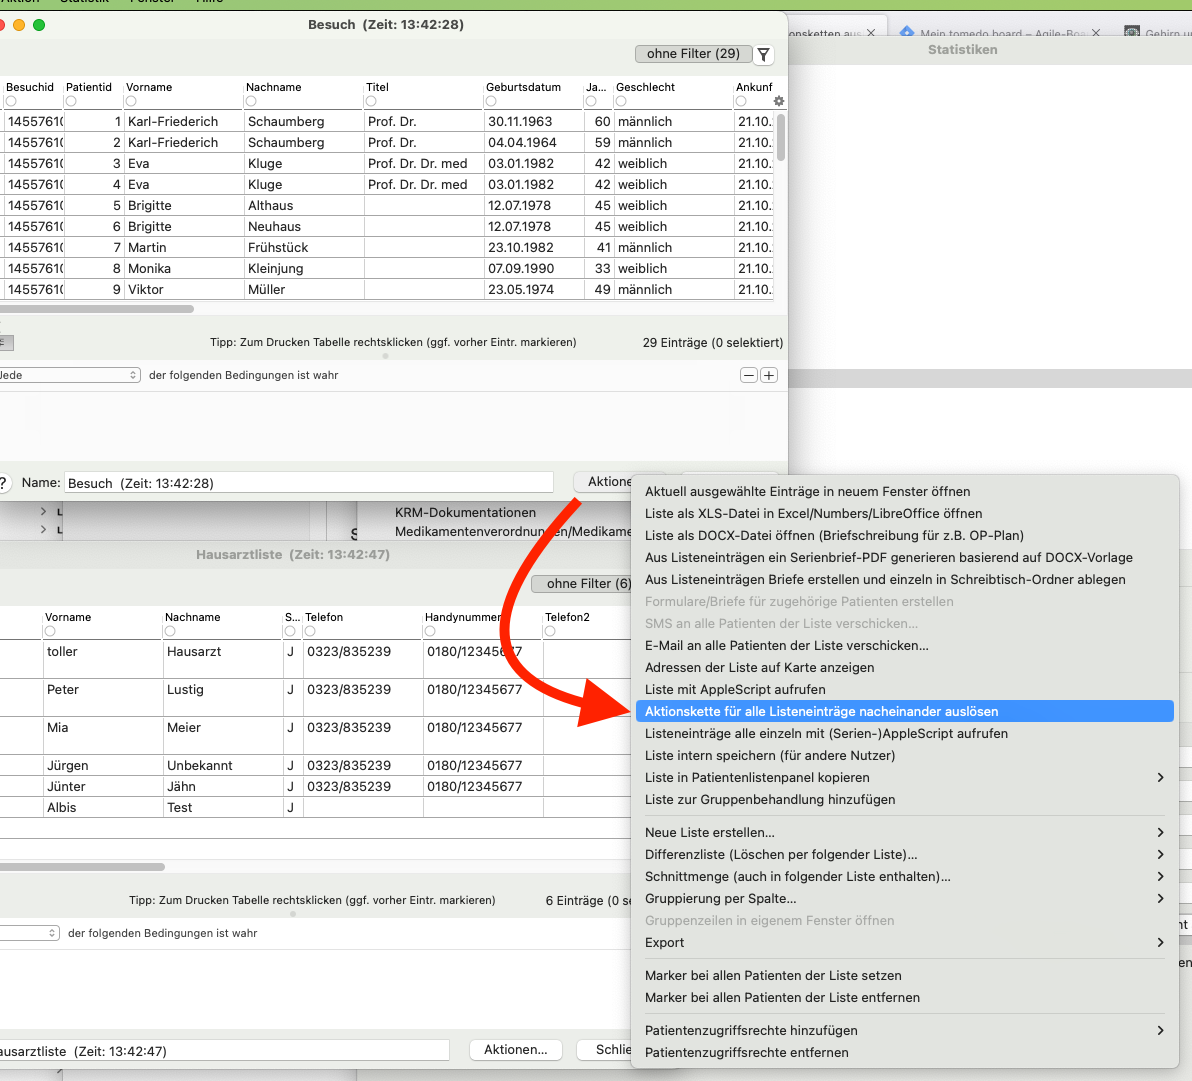
Task: Select the 'Kleinjung' cell in Besuch table
Action: click(x=304, y=268)
